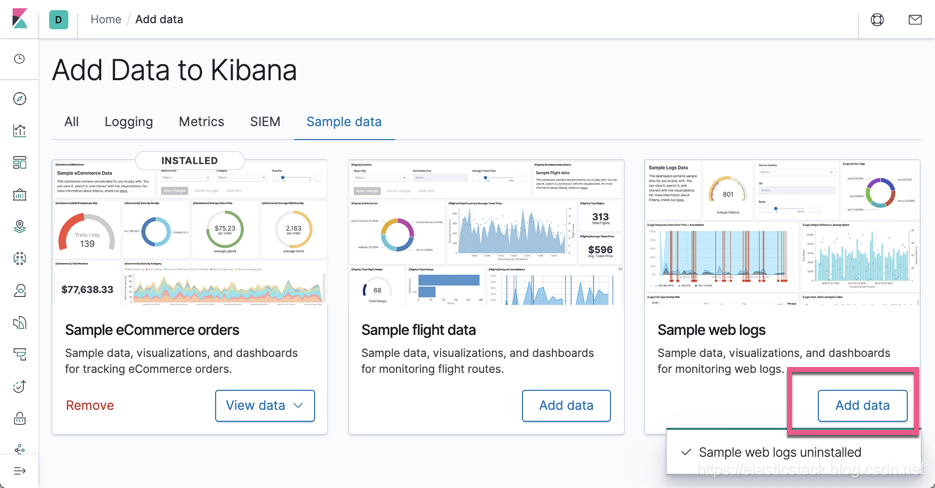Add data for Sample flight data
This screenshot has height=488, width=935.
566,406
